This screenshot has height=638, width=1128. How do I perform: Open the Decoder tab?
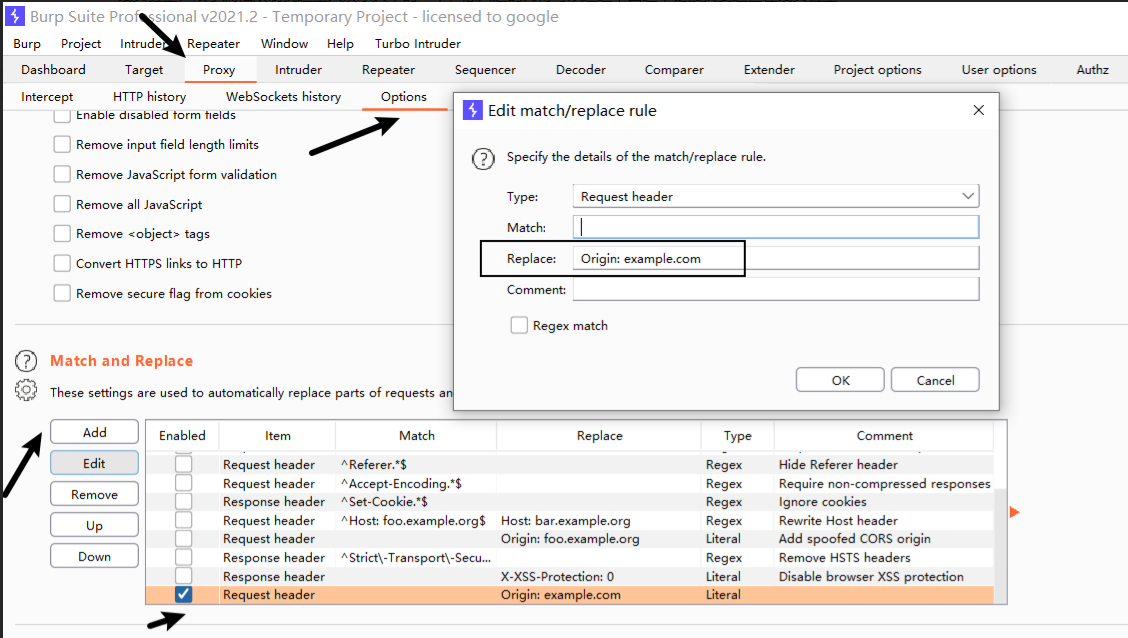(581, 70)
